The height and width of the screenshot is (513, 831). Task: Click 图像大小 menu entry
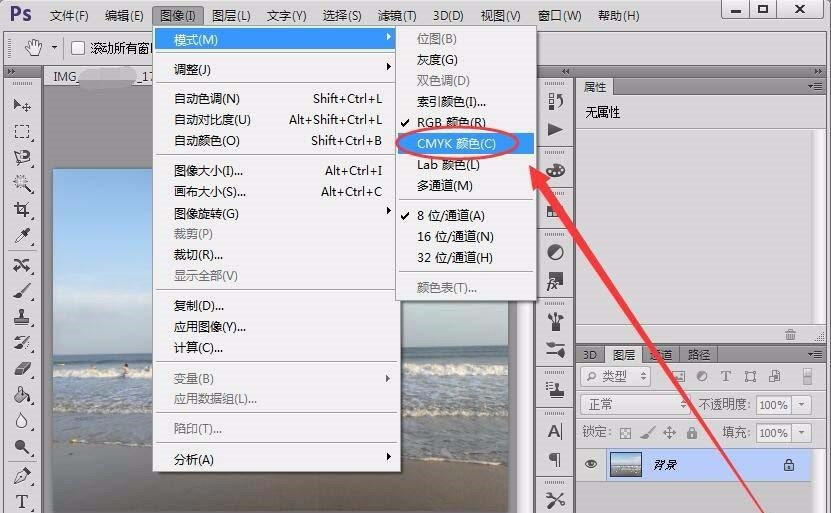point(208,171)
